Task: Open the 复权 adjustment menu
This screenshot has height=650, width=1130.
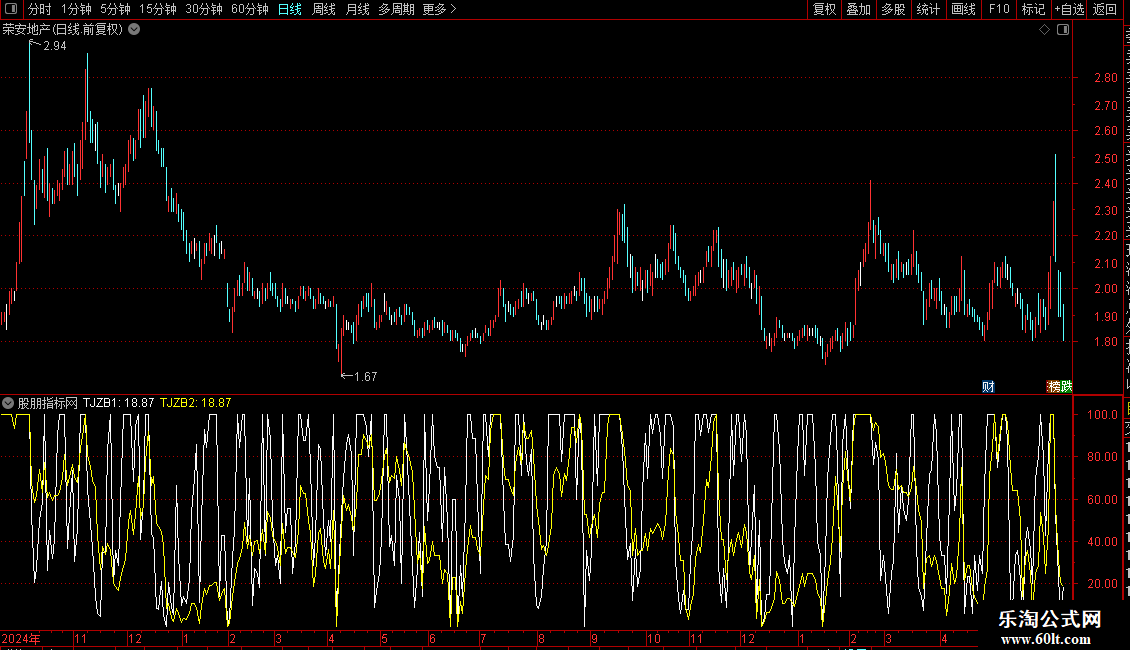Action: (824, 9)
